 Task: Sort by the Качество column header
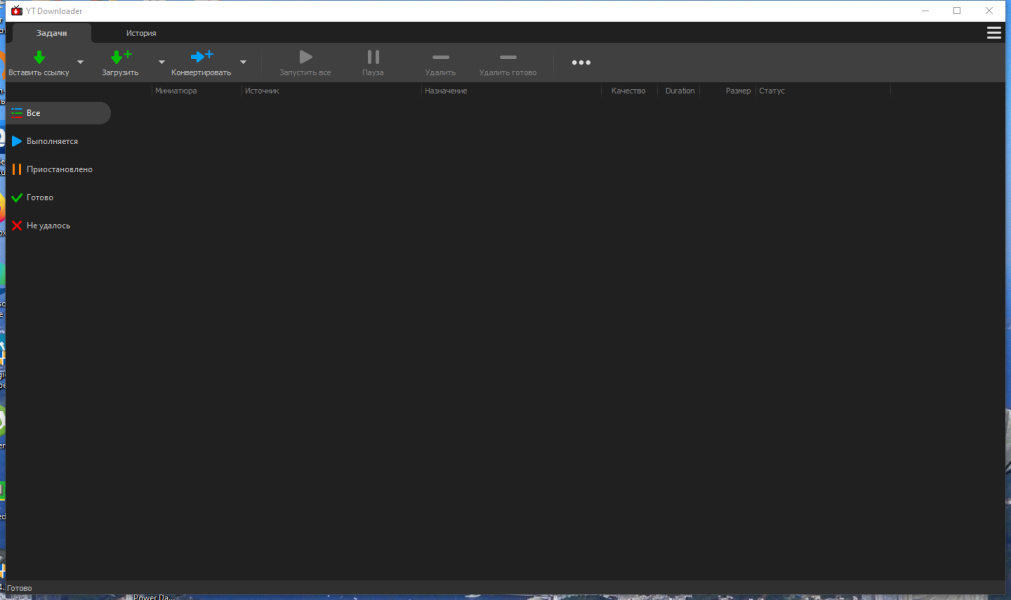pyautogui.click(x=628, y=91)
